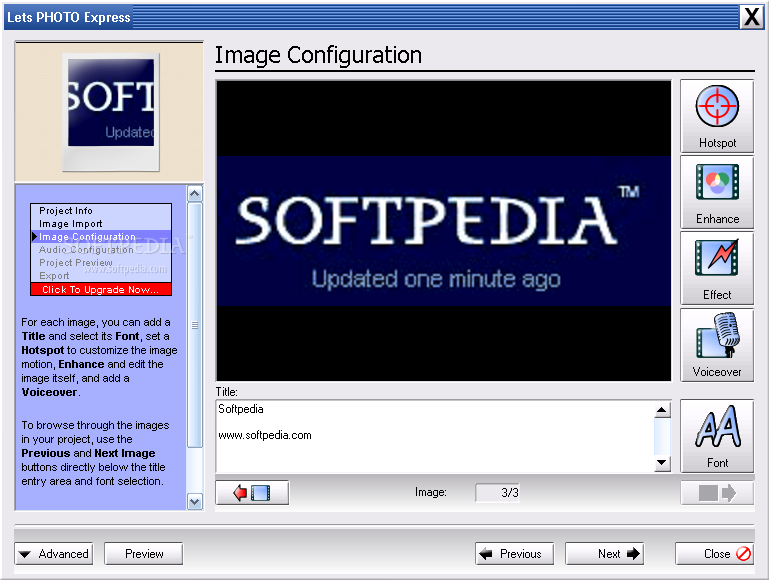
Task: Go to previous image with red arrow button
Action: [252, 493]
